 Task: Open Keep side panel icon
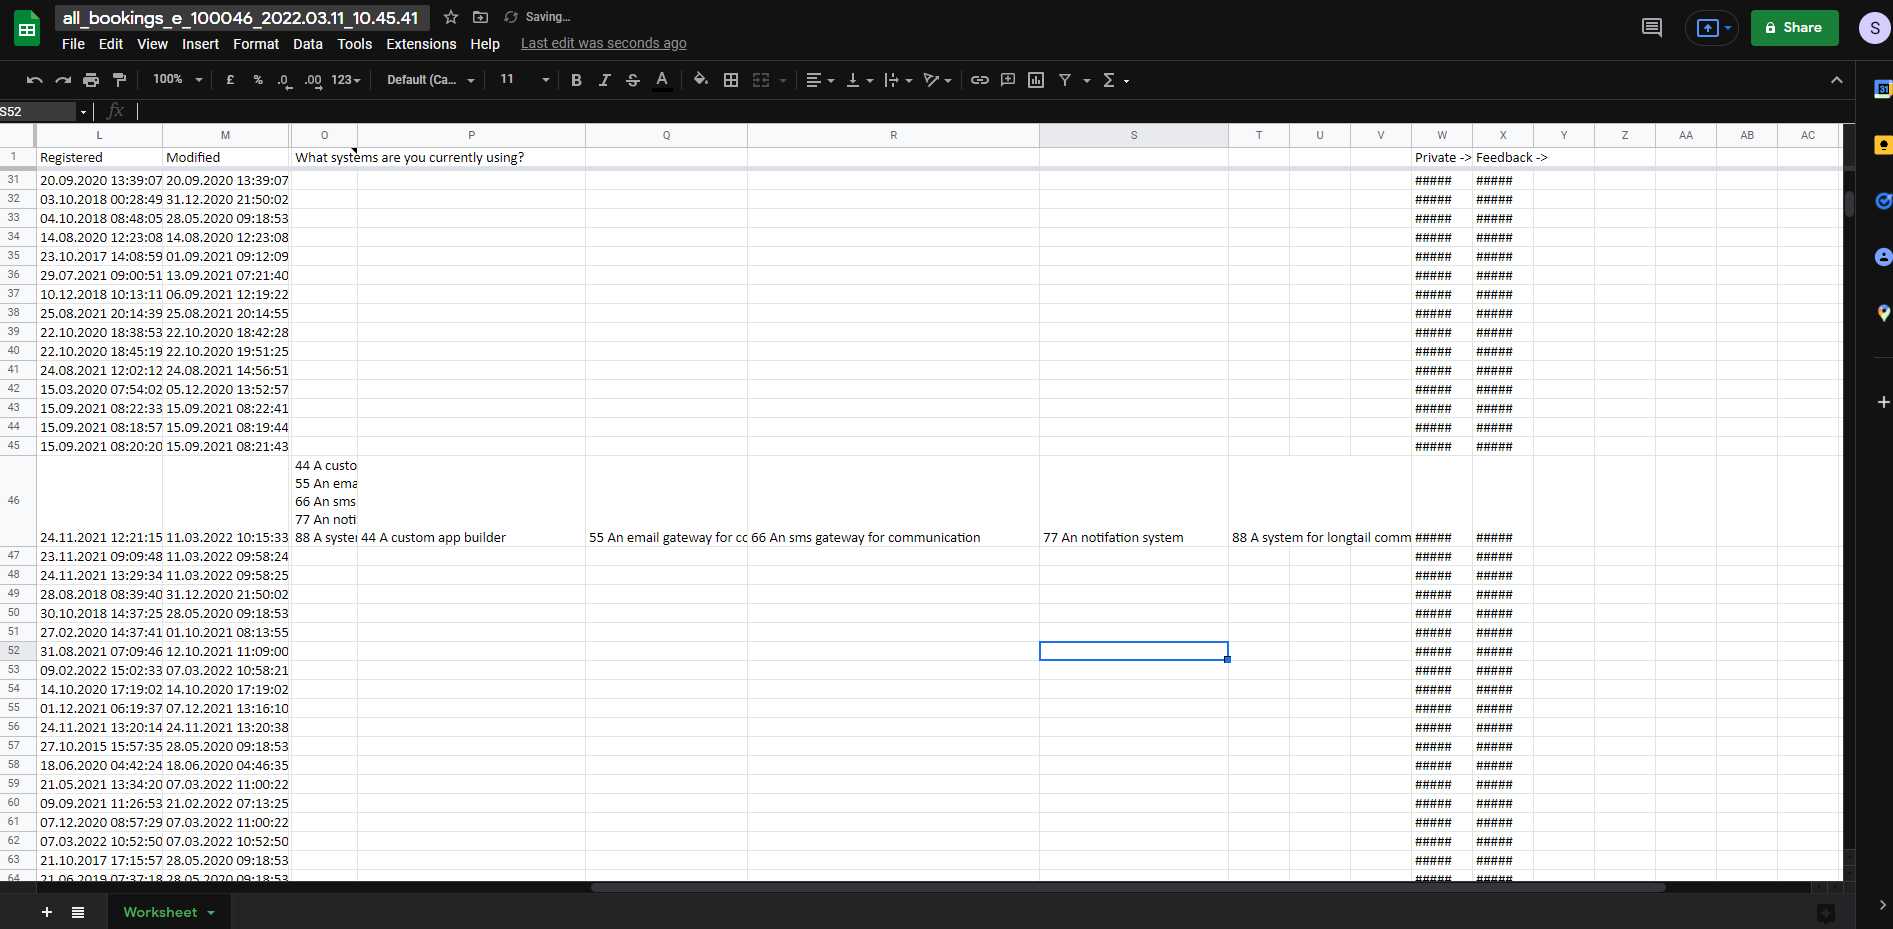click(x=1883, y=145)
